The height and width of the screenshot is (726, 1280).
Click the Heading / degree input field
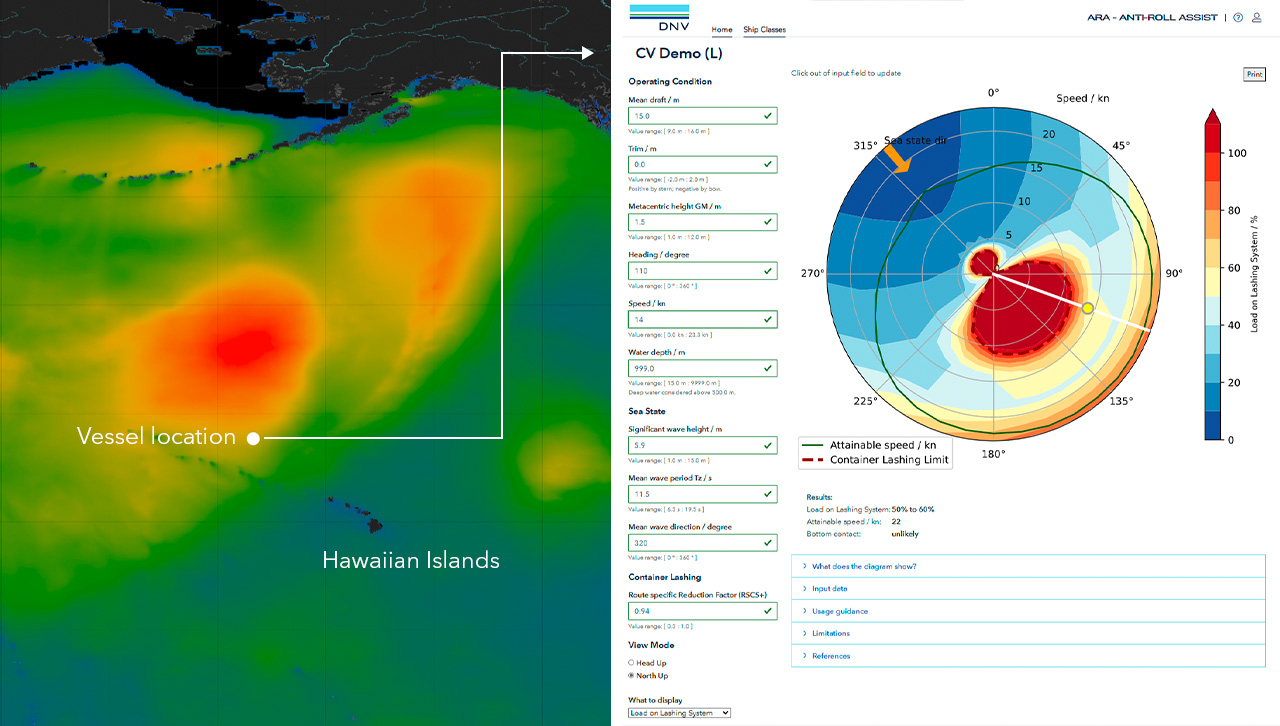(x=694, y=271)
